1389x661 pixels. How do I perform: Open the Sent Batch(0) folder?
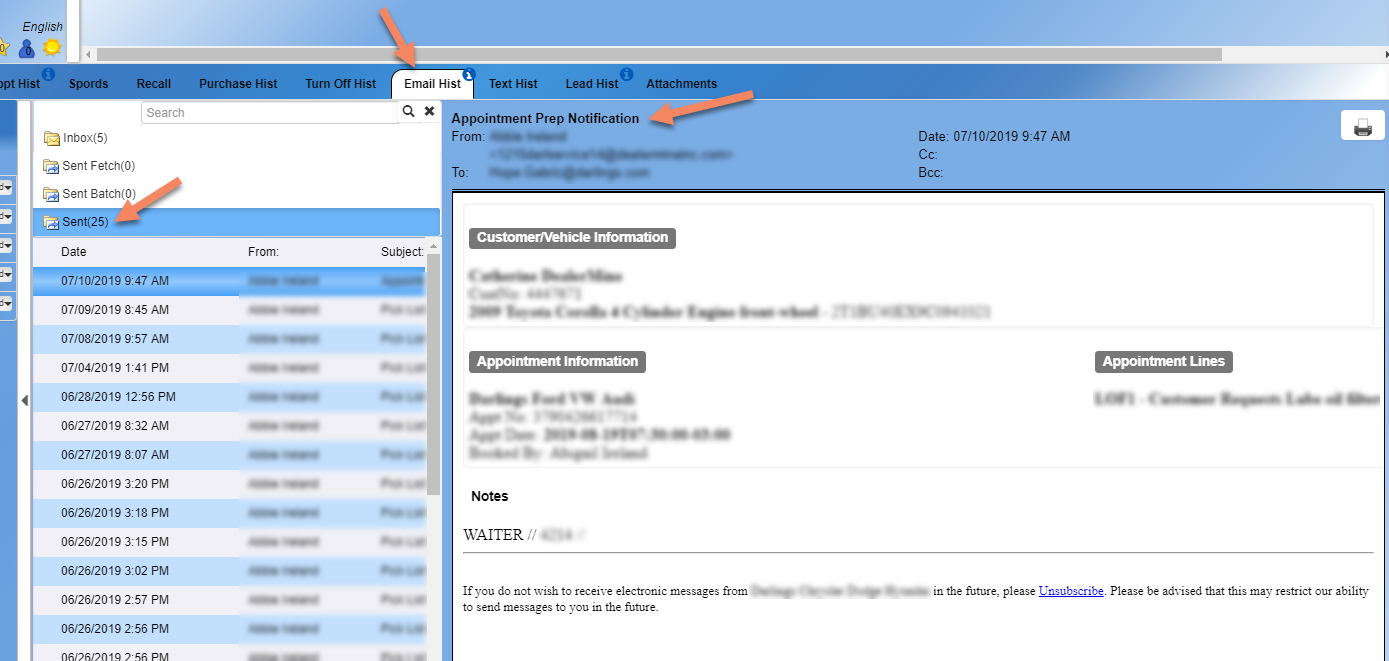98,194
